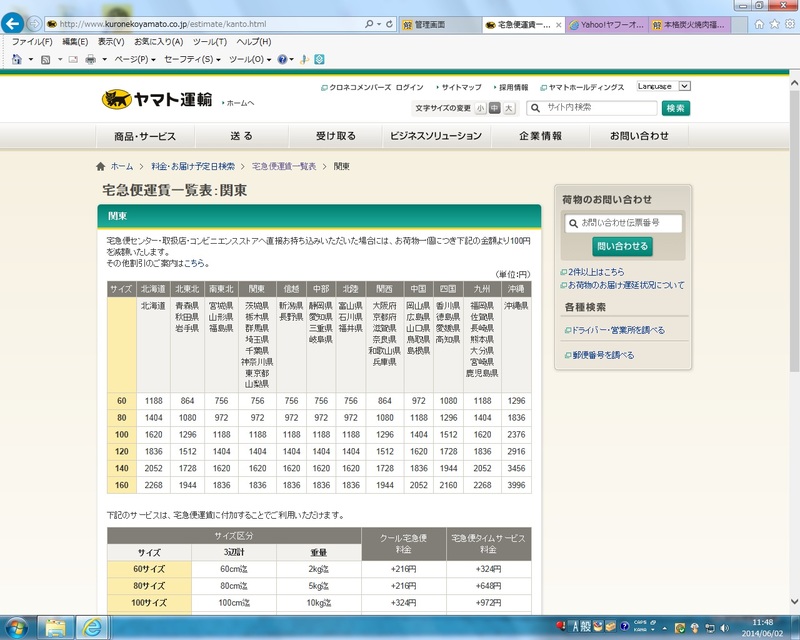This screenshot has width=800, height=640.
Task: Click the browser Forward arrow button
Action: coord(34,23)
